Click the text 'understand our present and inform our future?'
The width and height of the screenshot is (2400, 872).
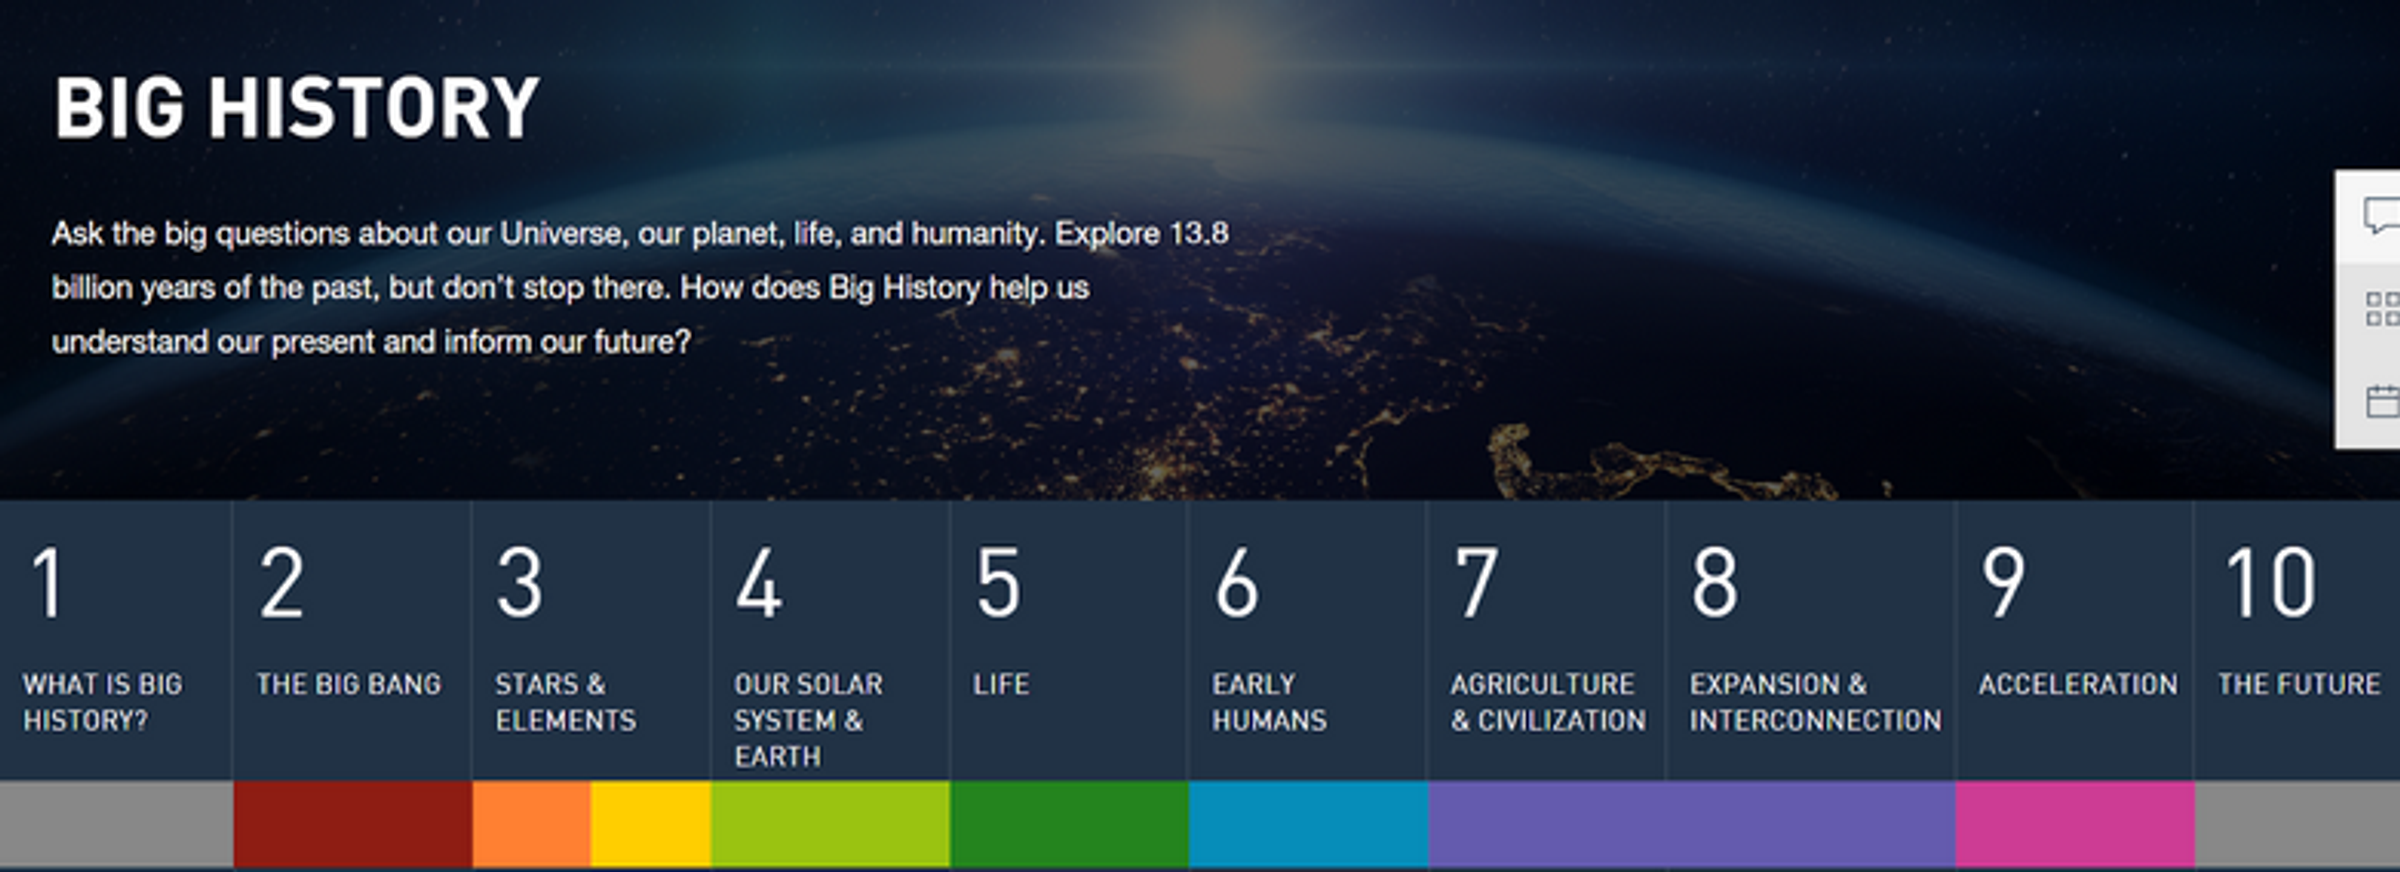point(371,342)
